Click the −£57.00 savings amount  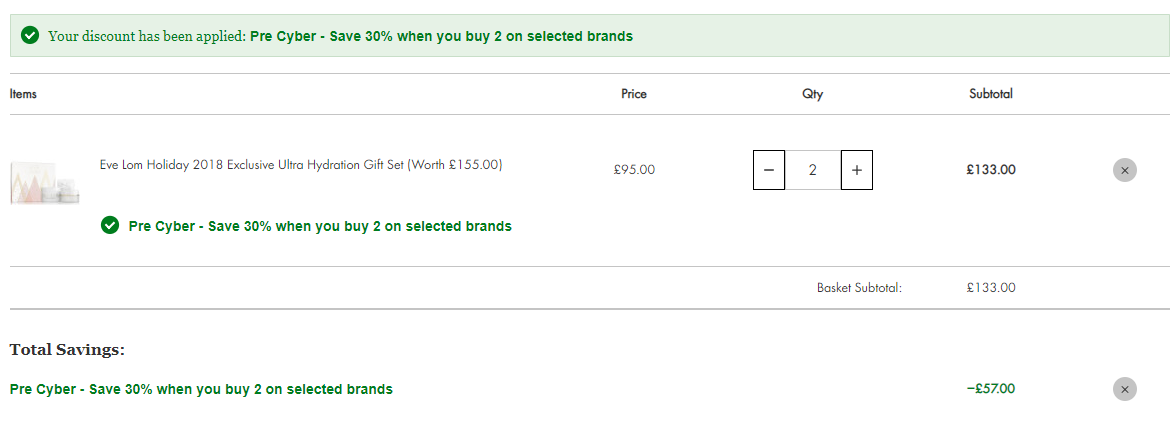(991, 389)
